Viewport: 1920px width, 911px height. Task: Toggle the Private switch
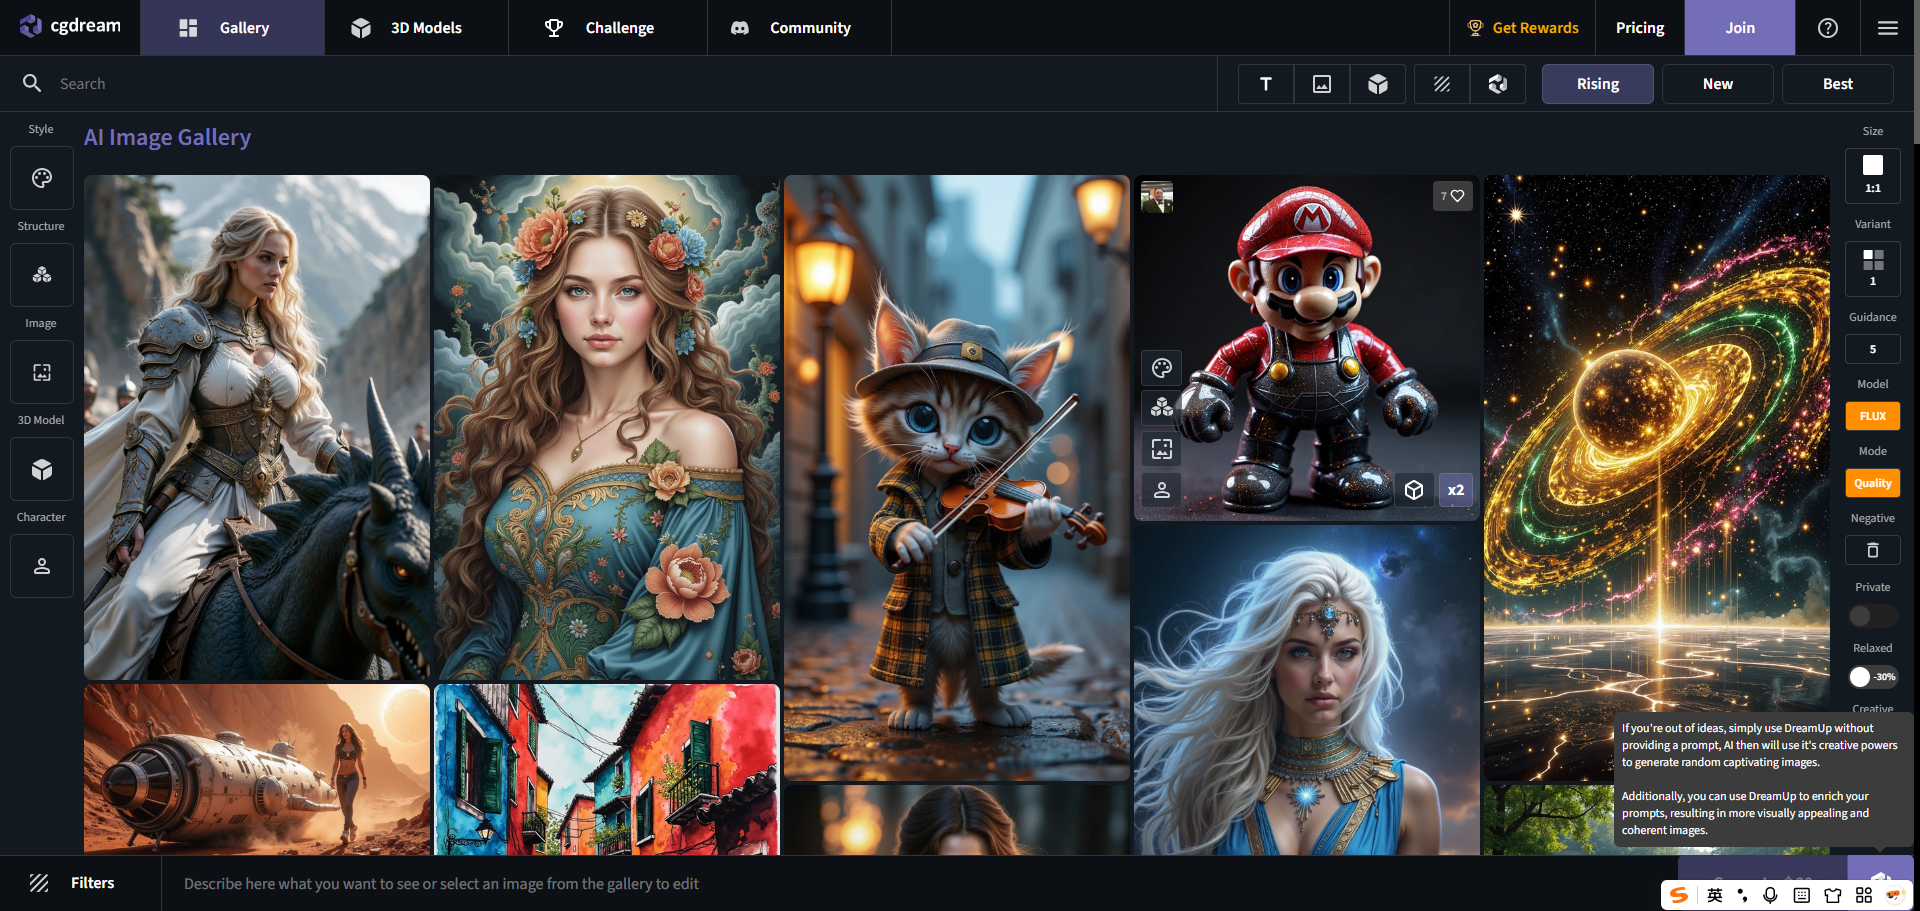pyautogui.click(x=1872, y=616)
